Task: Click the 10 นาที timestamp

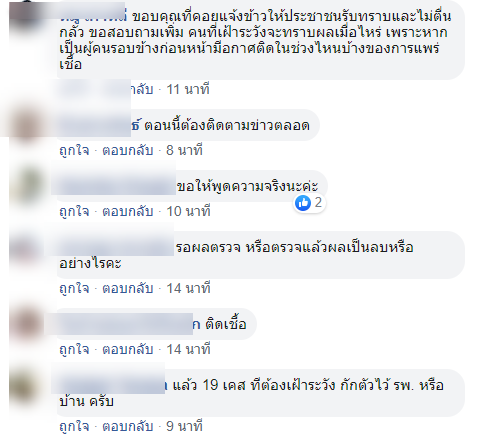Action: (188, 212)
